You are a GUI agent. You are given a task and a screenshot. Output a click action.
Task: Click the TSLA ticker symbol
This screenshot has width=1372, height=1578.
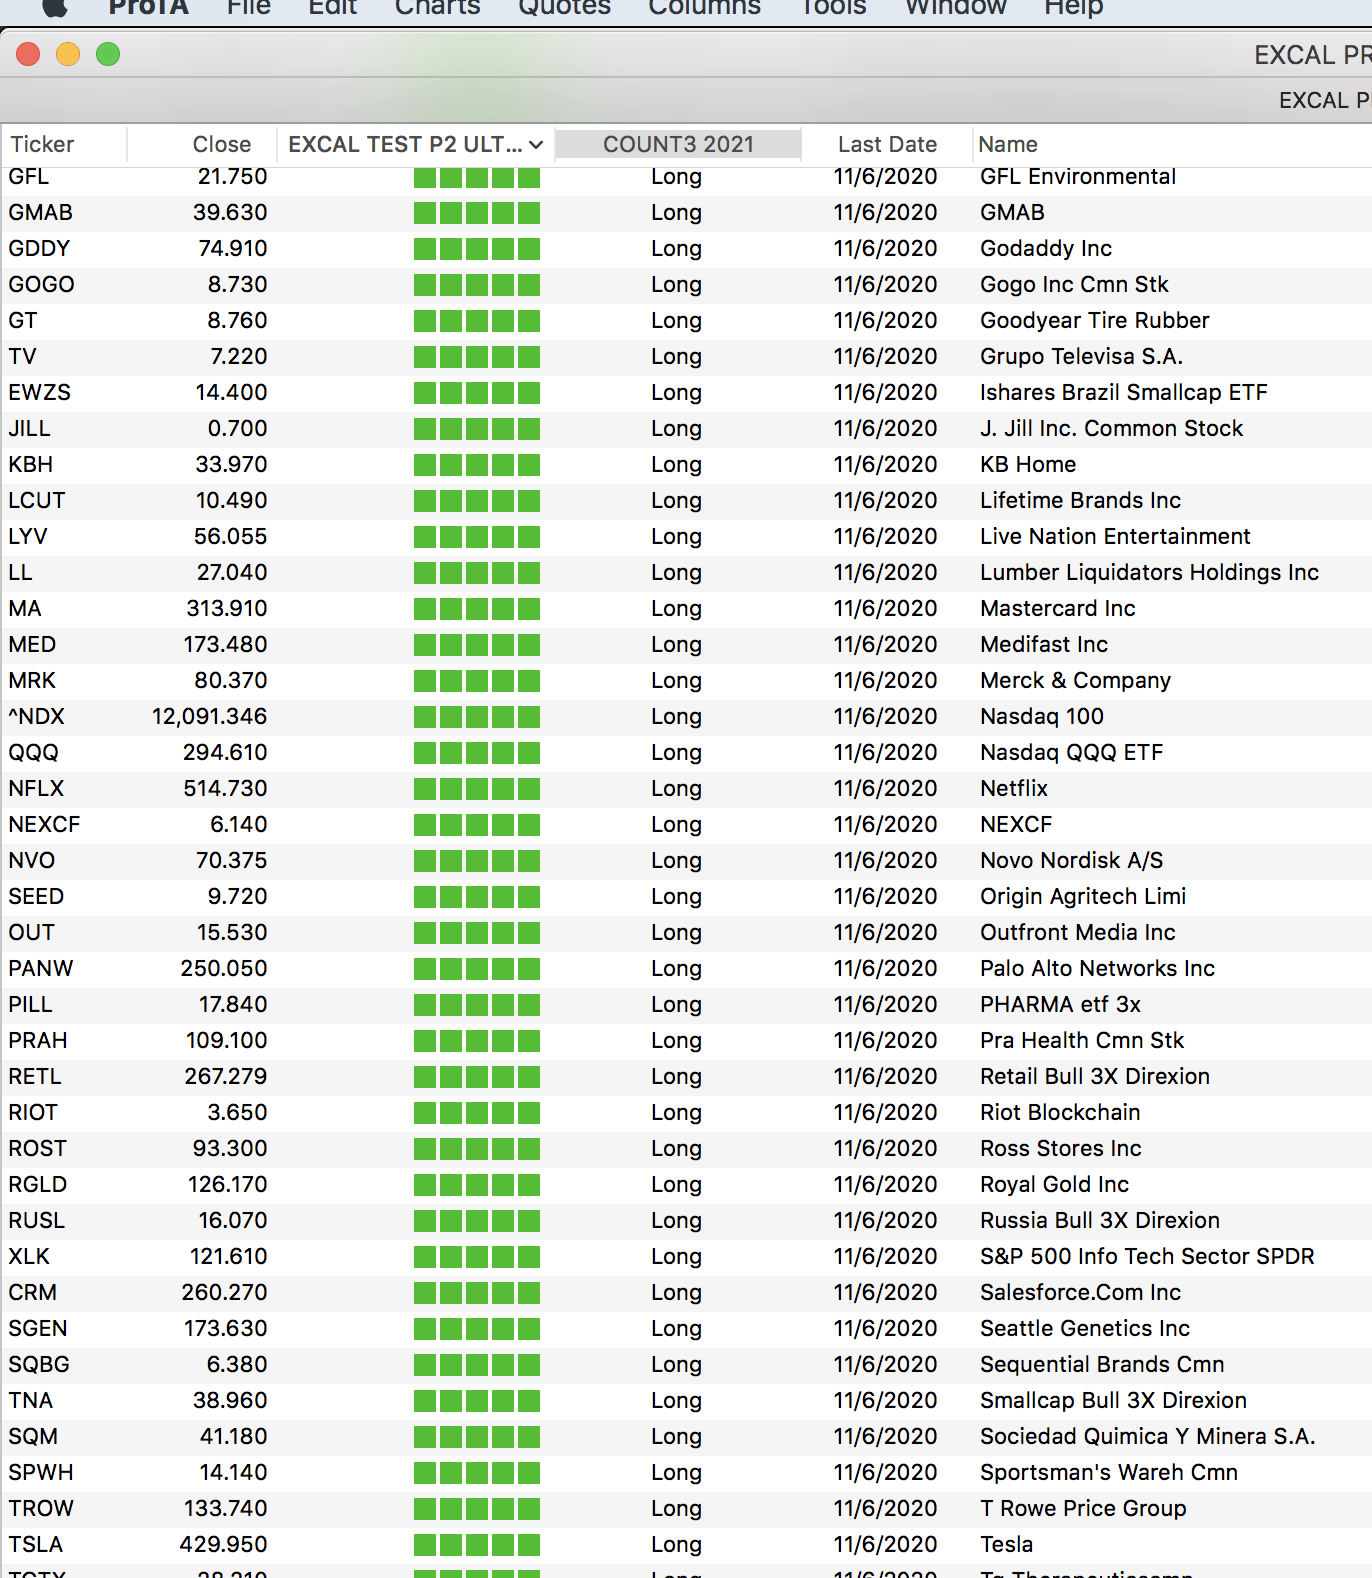(x=36, y=1545)
